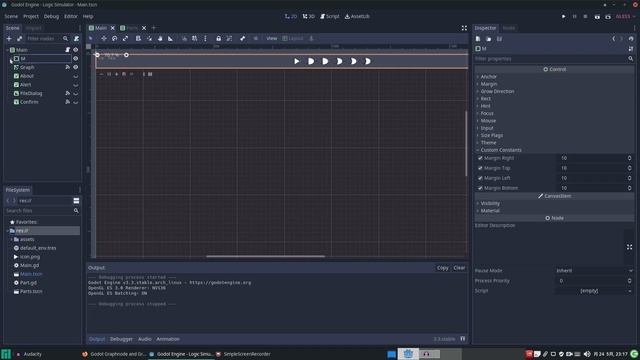
Task: Copy the Output log
Action: (443, 268)
